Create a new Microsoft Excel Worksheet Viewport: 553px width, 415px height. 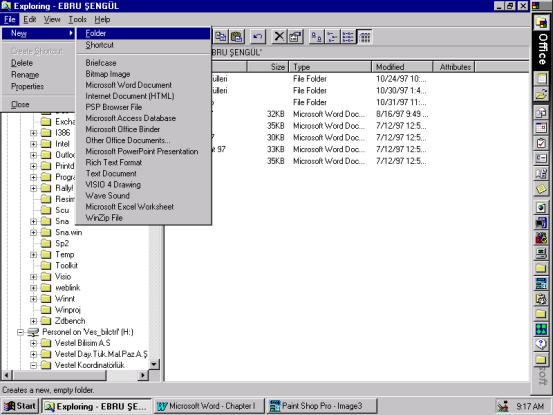click(143, 207)
